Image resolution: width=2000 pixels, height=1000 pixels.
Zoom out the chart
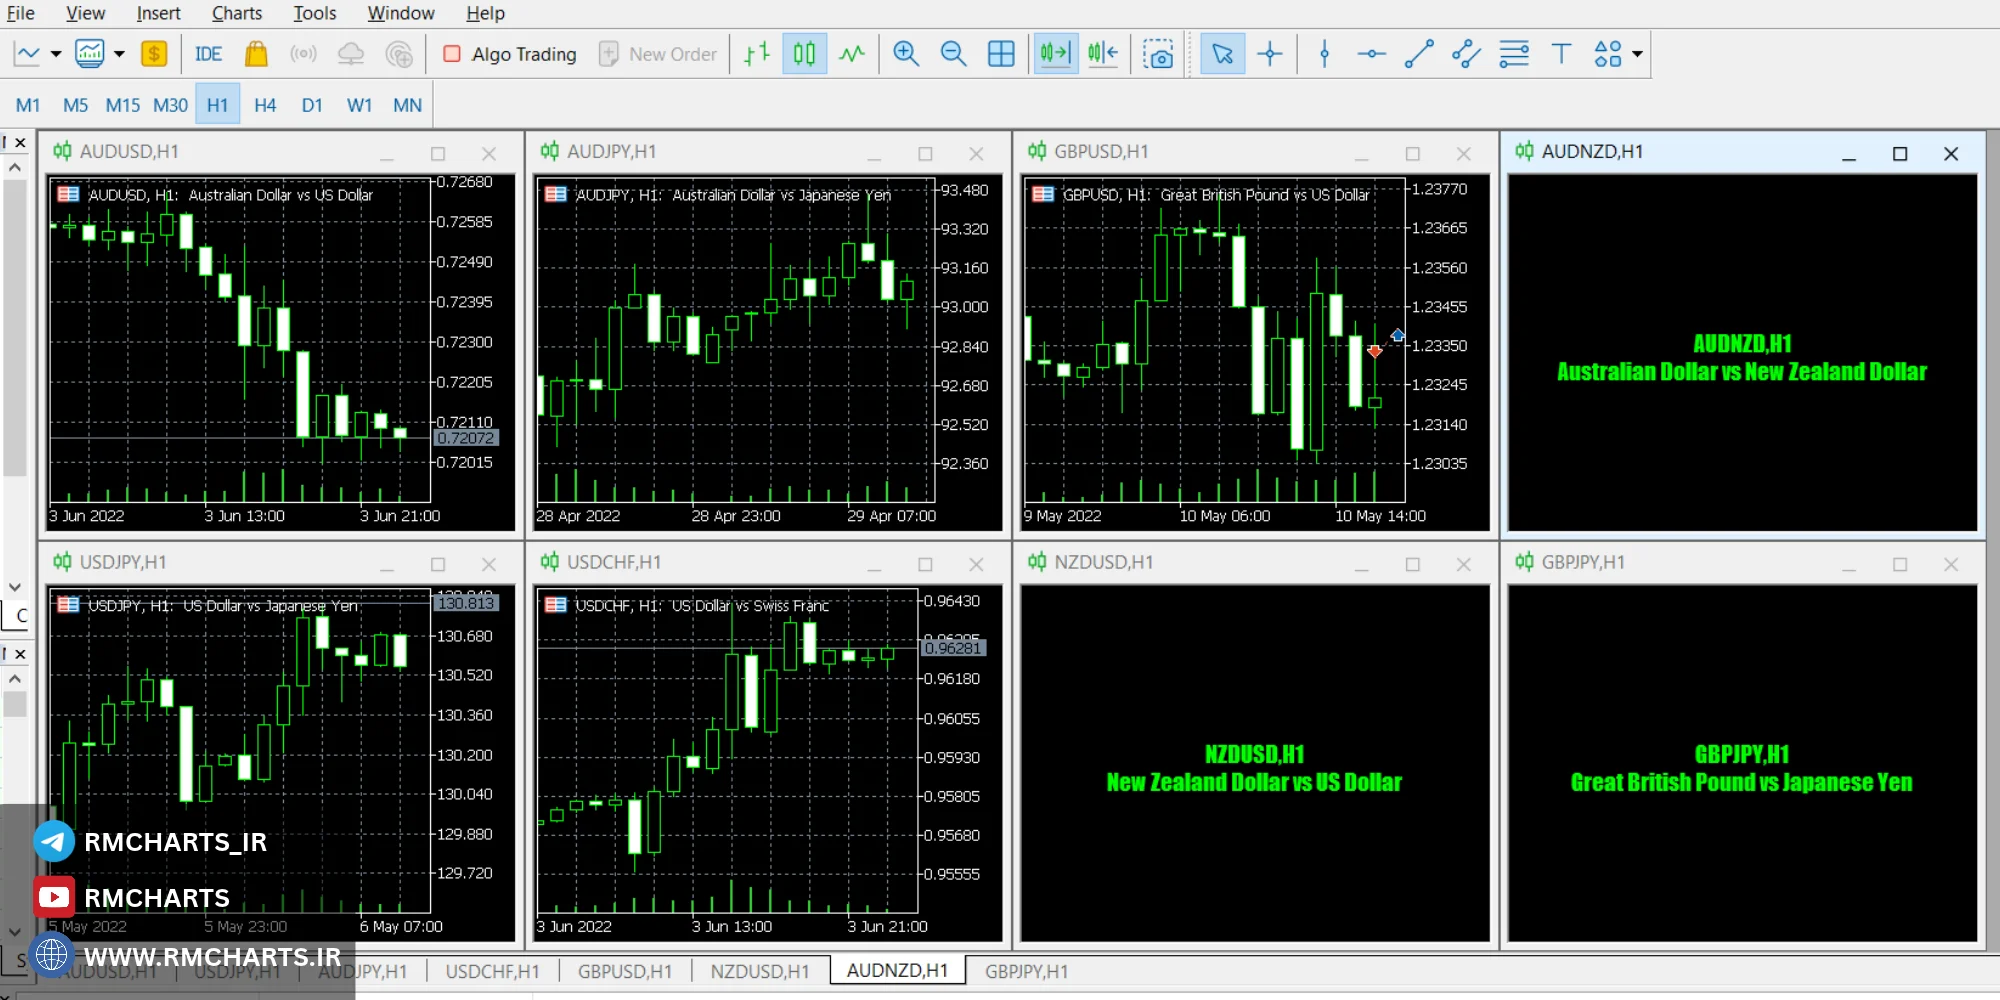(x=954, y=54)
